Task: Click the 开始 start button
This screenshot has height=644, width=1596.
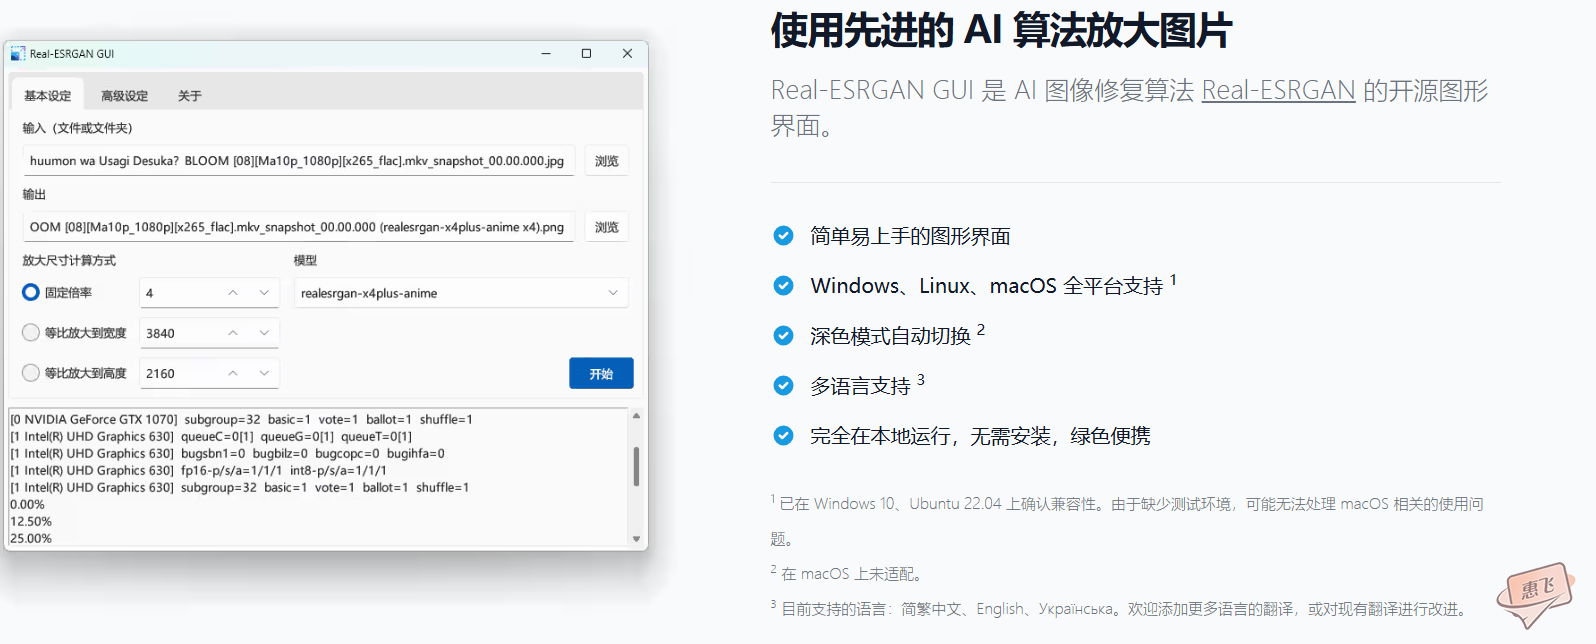Action: pos(601,373)
